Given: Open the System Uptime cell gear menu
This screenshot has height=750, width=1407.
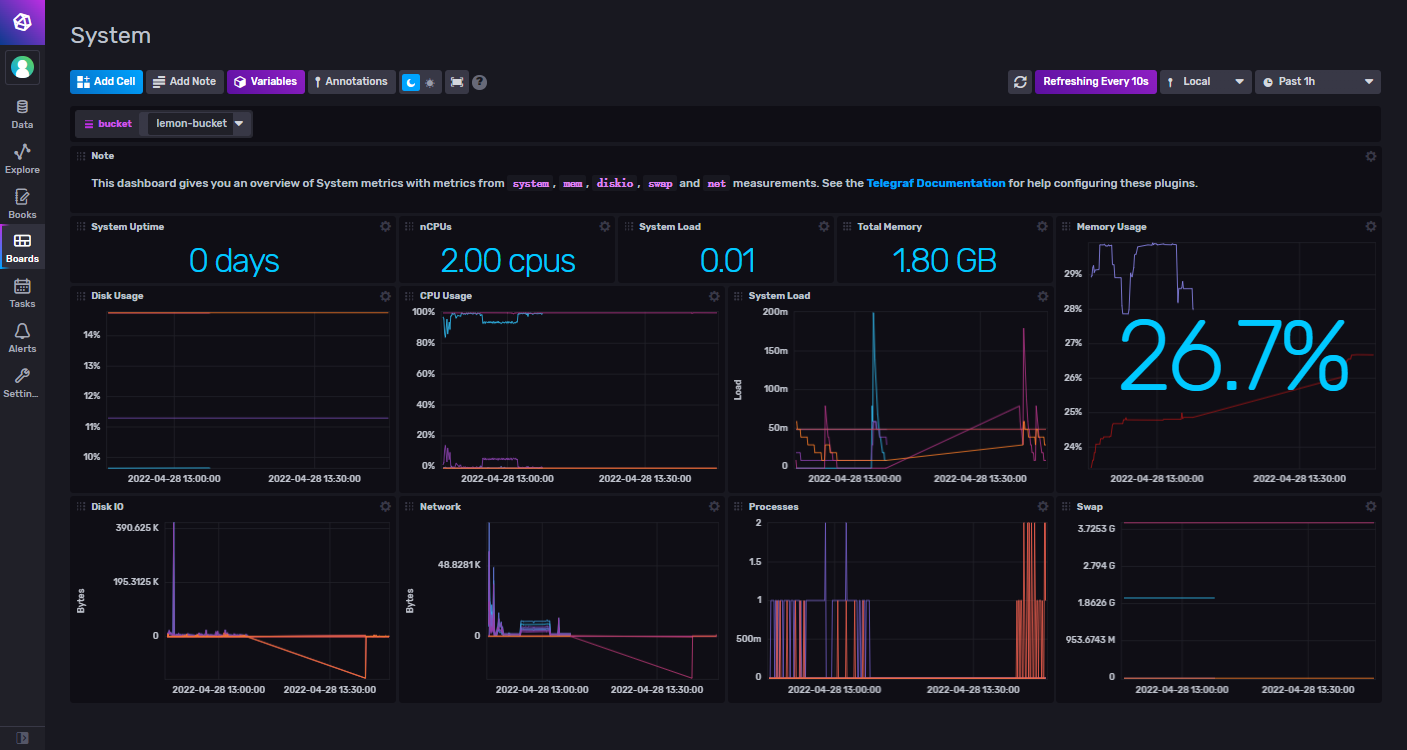Looking at the screenshot, I should [385, 227].
